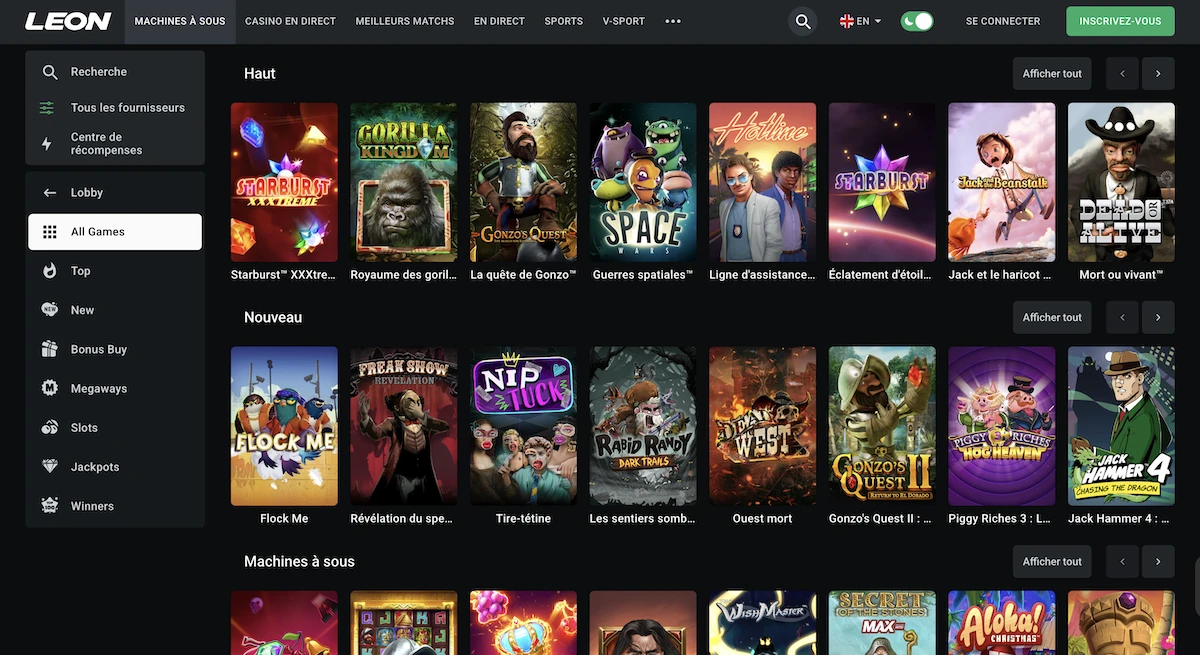Expand more categories via the ellipsis menu

coord(672,20)
